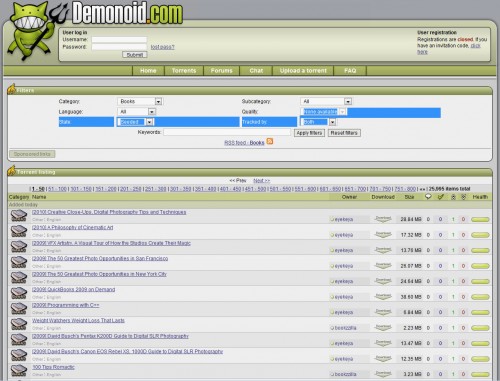The width and height of the screenshot is (500, 381).
Task: Open the Torrents navigation tab
Action: 184,71
